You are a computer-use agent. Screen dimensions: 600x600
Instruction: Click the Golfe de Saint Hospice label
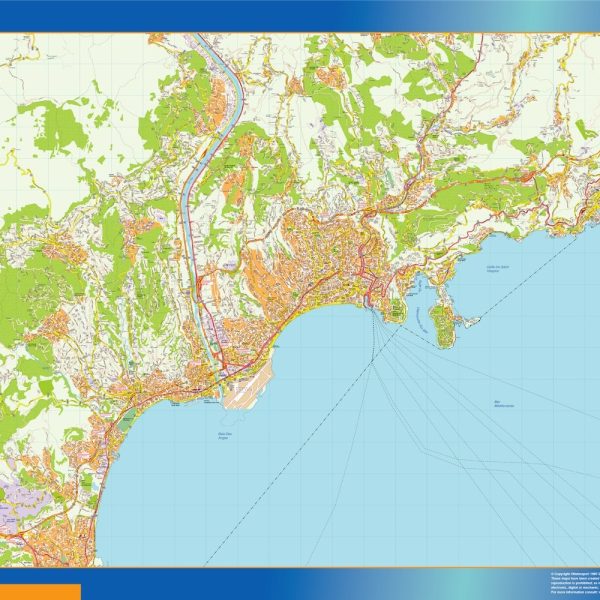tap(497, 269)
